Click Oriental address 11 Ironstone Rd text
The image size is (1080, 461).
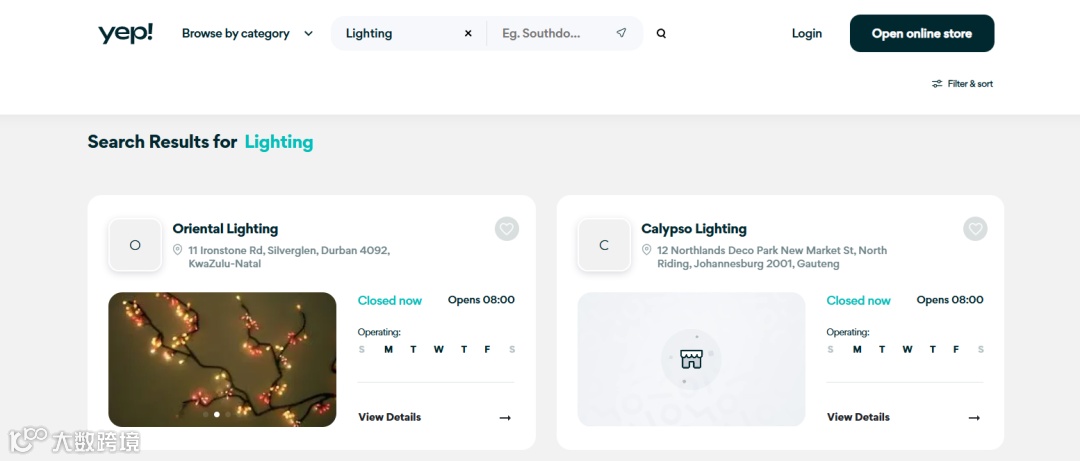click(x=289, y=257)
